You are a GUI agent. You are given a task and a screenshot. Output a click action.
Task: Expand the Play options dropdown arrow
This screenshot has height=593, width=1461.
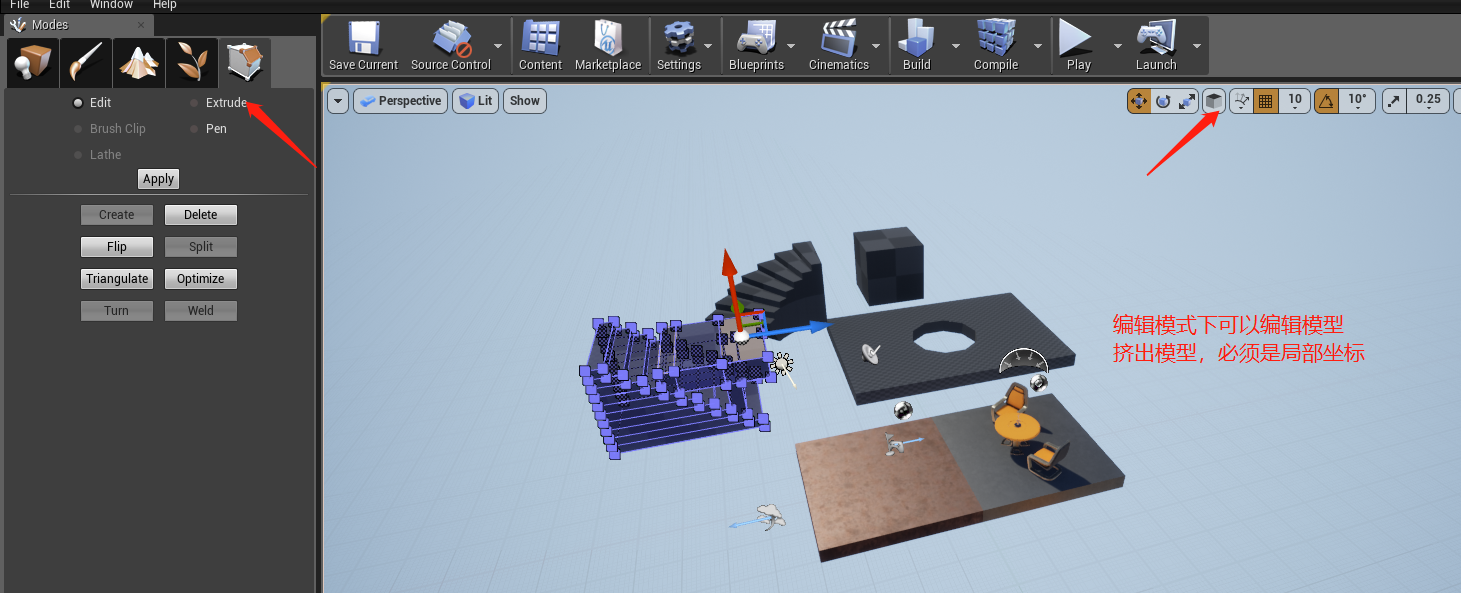pos(1118,46)
